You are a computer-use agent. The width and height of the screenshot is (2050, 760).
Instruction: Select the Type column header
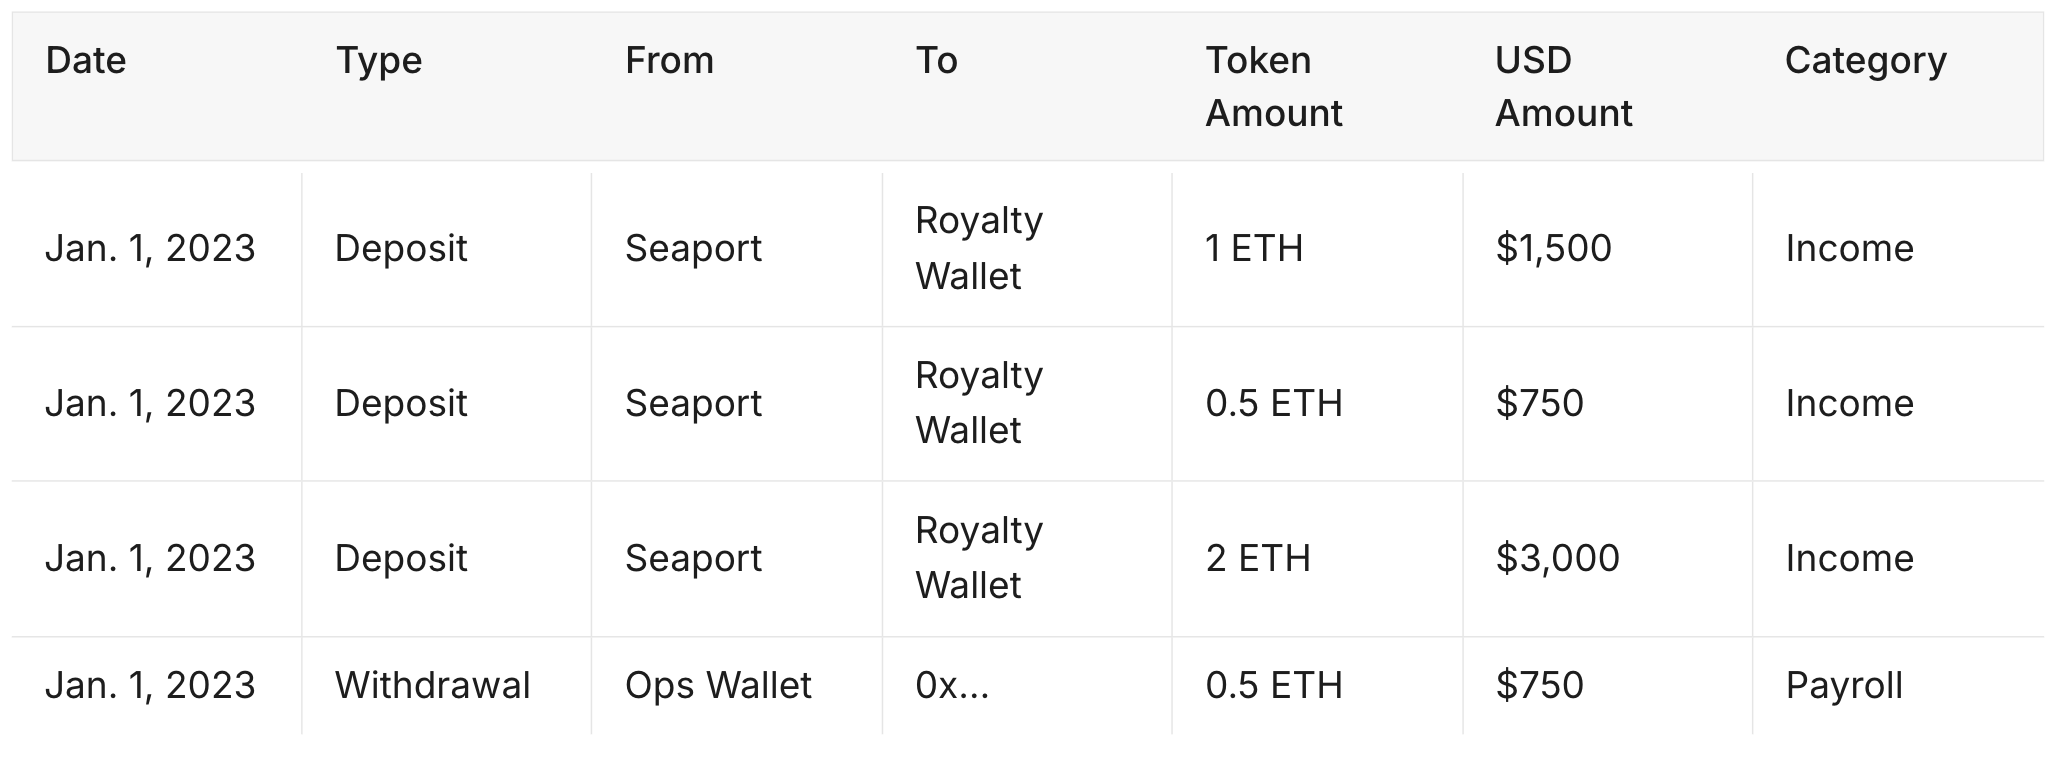[x=379, y=61]
